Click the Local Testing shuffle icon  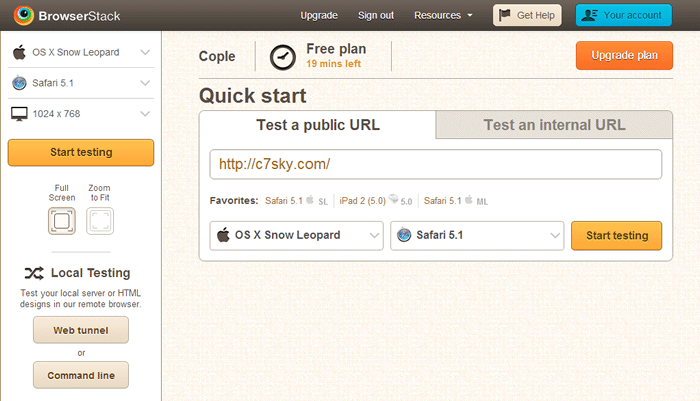pos(34,273)
